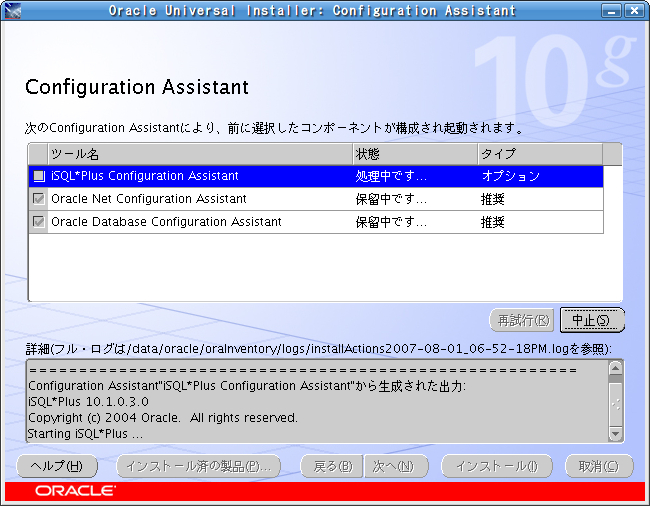The width and height of the screenshot is (650, 506).
Task: Click the 再試行(R) retry button
Action: [522, 320]
